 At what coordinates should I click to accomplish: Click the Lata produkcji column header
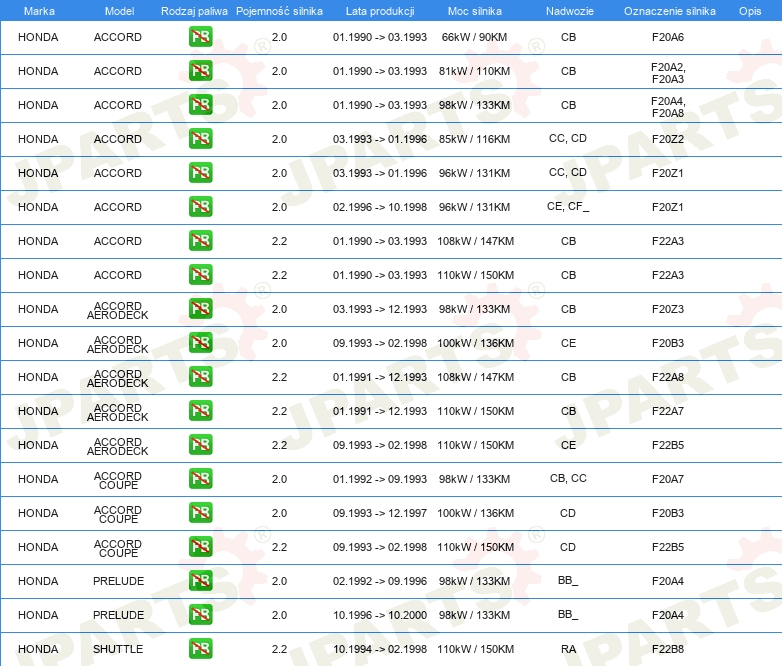click(x=380, y=11)
